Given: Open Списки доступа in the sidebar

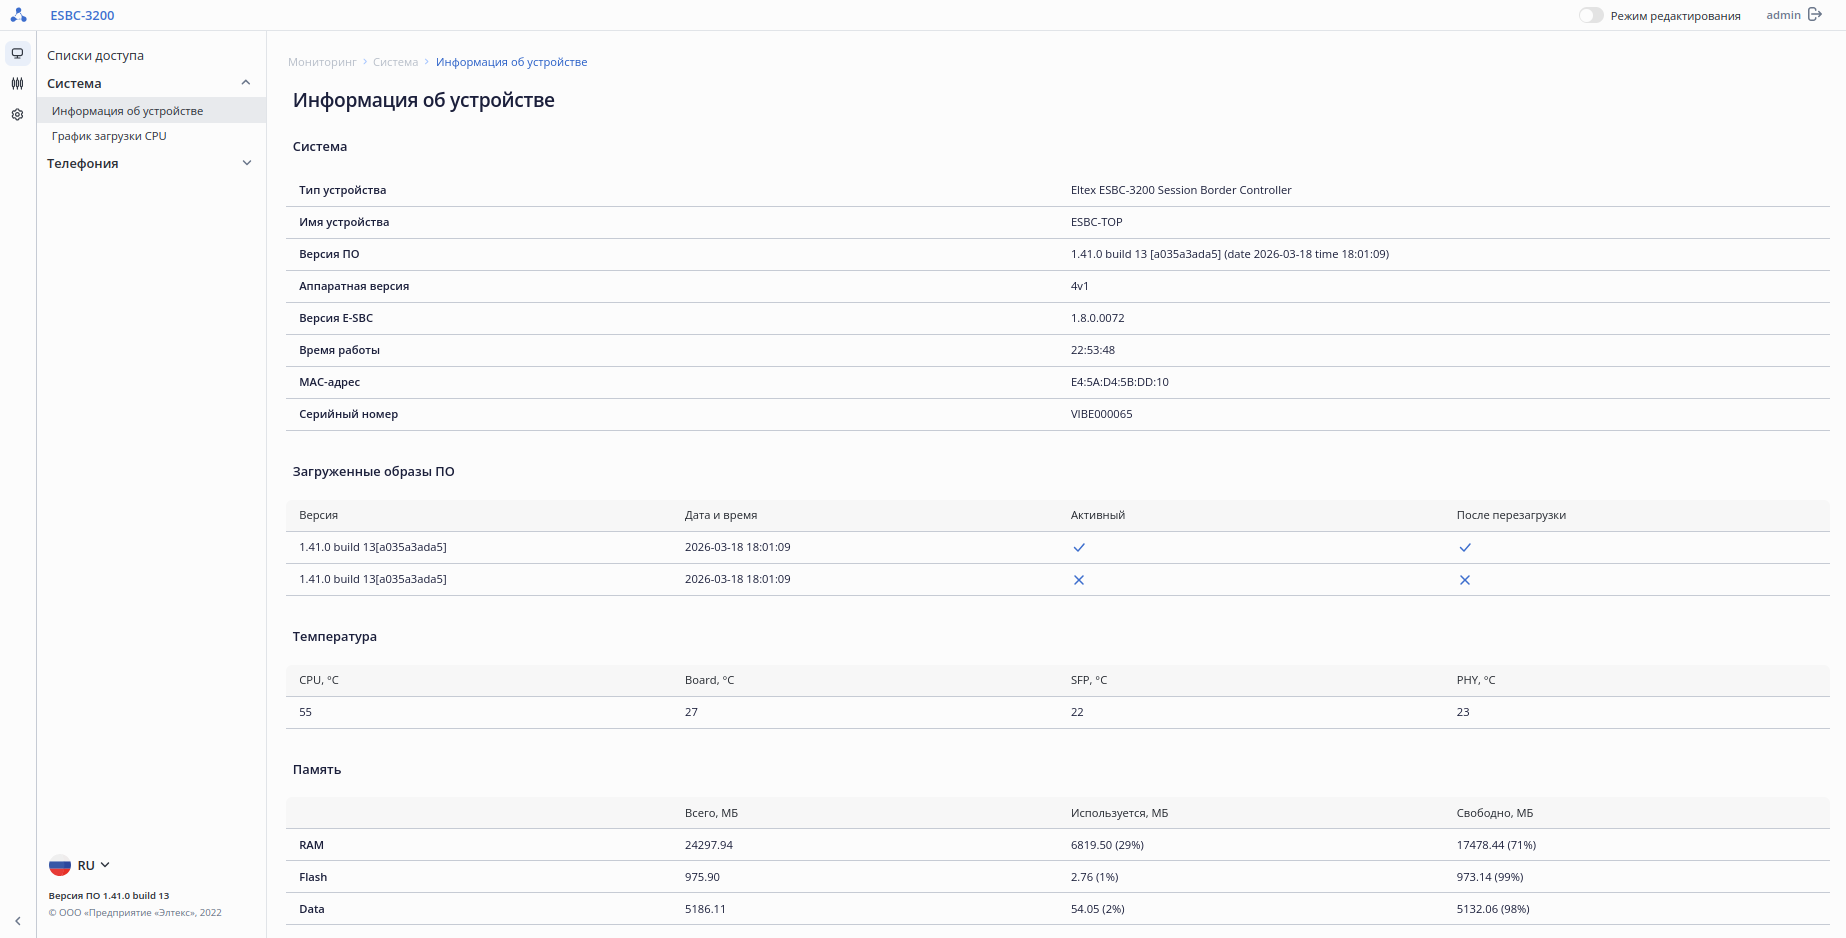Looking at the screenshot, I should 96,56.
